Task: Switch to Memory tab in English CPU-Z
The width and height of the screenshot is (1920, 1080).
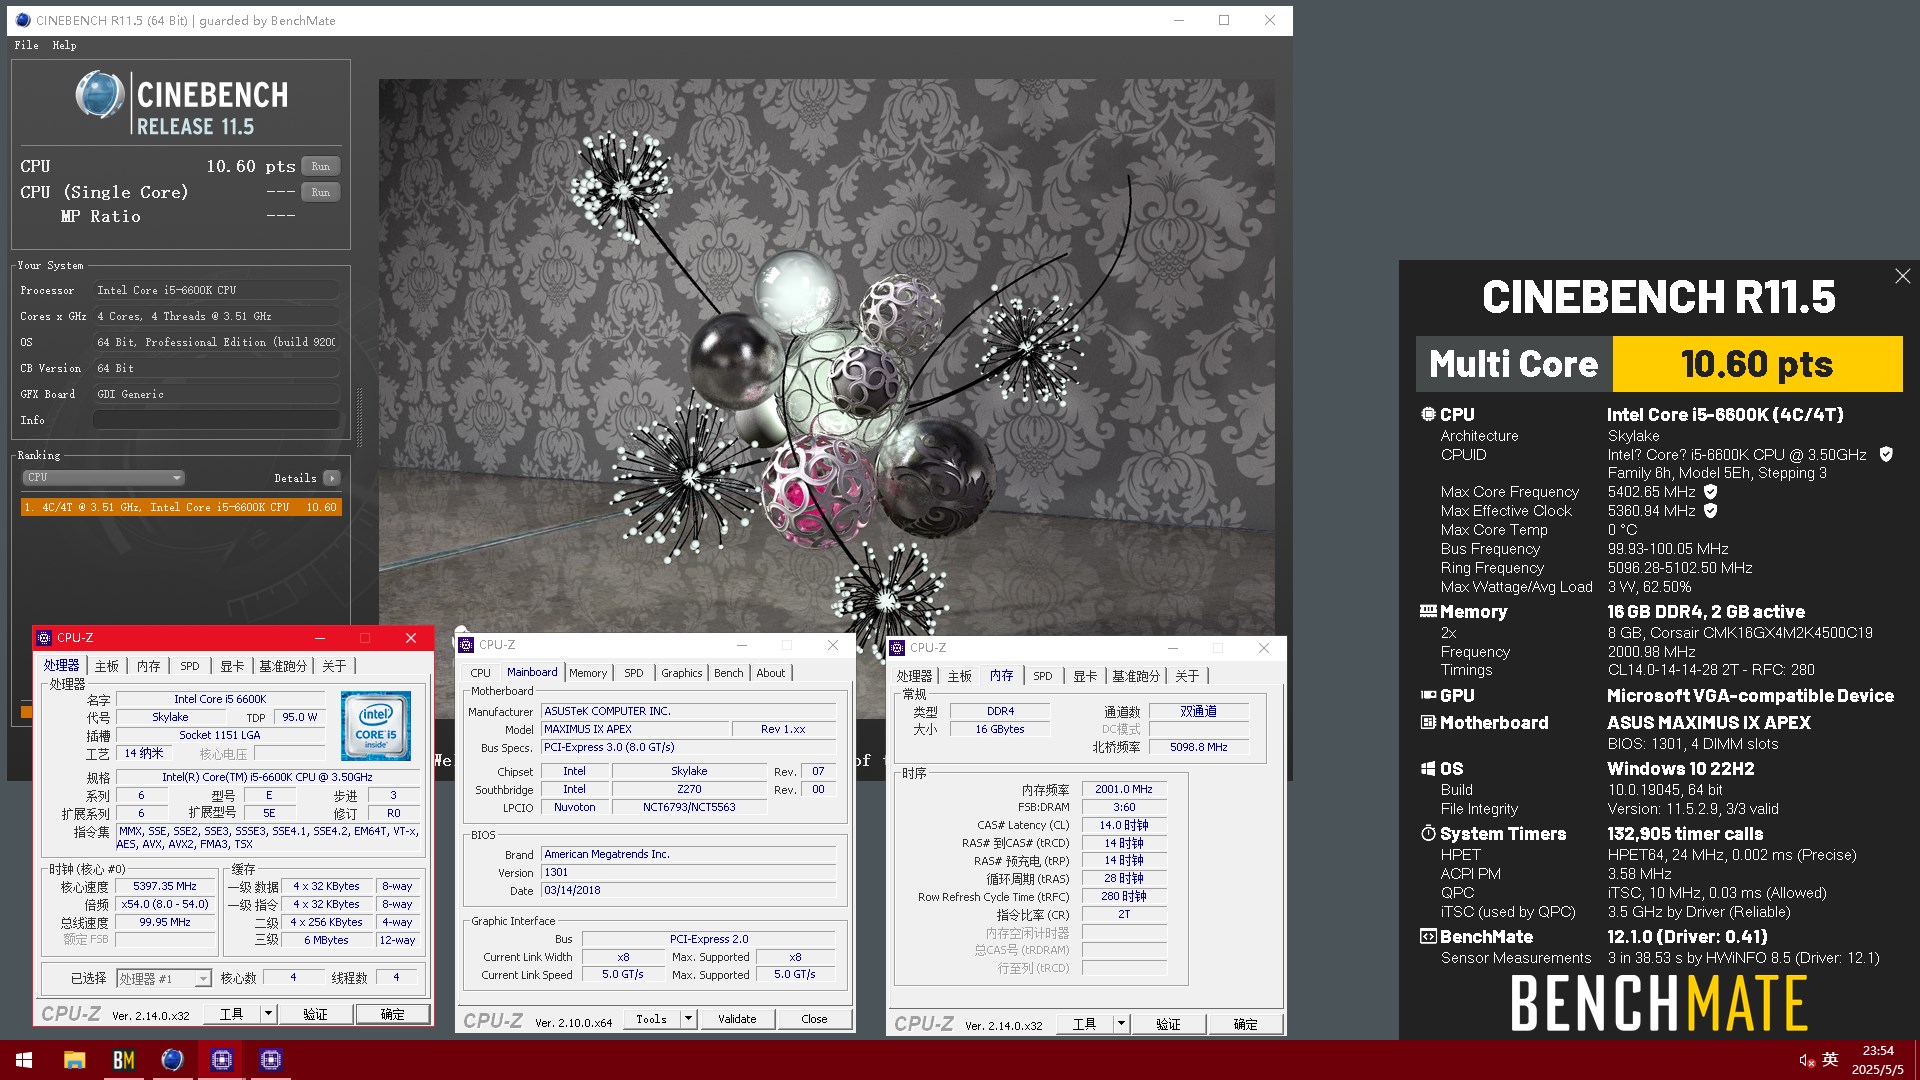Action: (588, 673)
